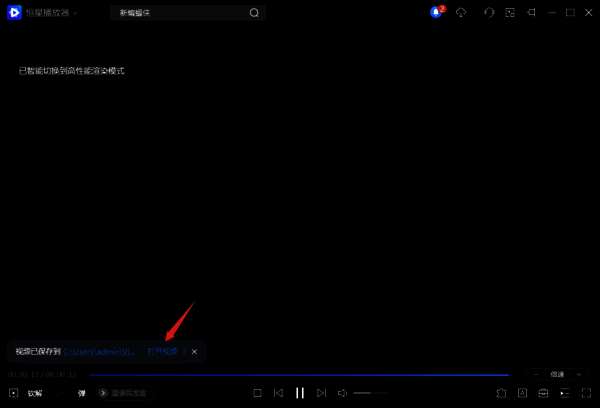
Task: Dismiss the video saved notification
Action: 195,352
